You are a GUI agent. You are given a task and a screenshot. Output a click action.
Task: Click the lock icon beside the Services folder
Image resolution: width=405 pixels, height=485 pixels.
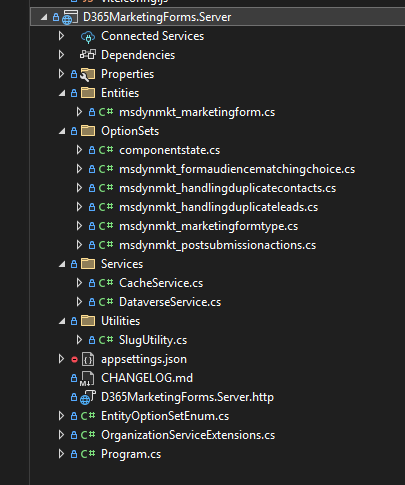[x=74, y=264]
